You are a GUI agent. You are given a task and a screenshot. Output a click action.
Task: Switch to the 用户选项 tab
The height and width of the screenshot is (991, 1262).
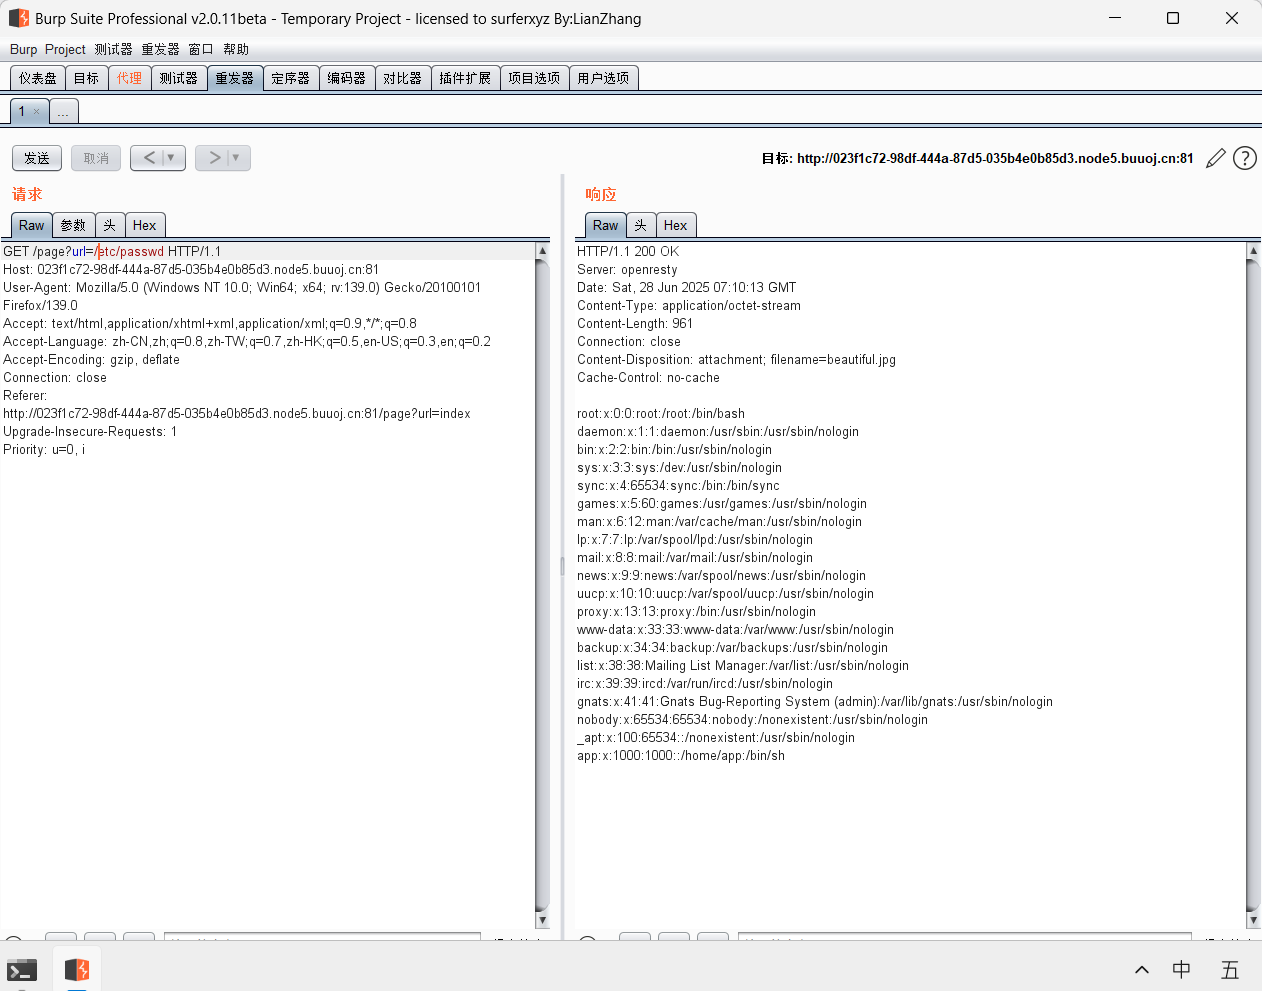pos(603,78)
